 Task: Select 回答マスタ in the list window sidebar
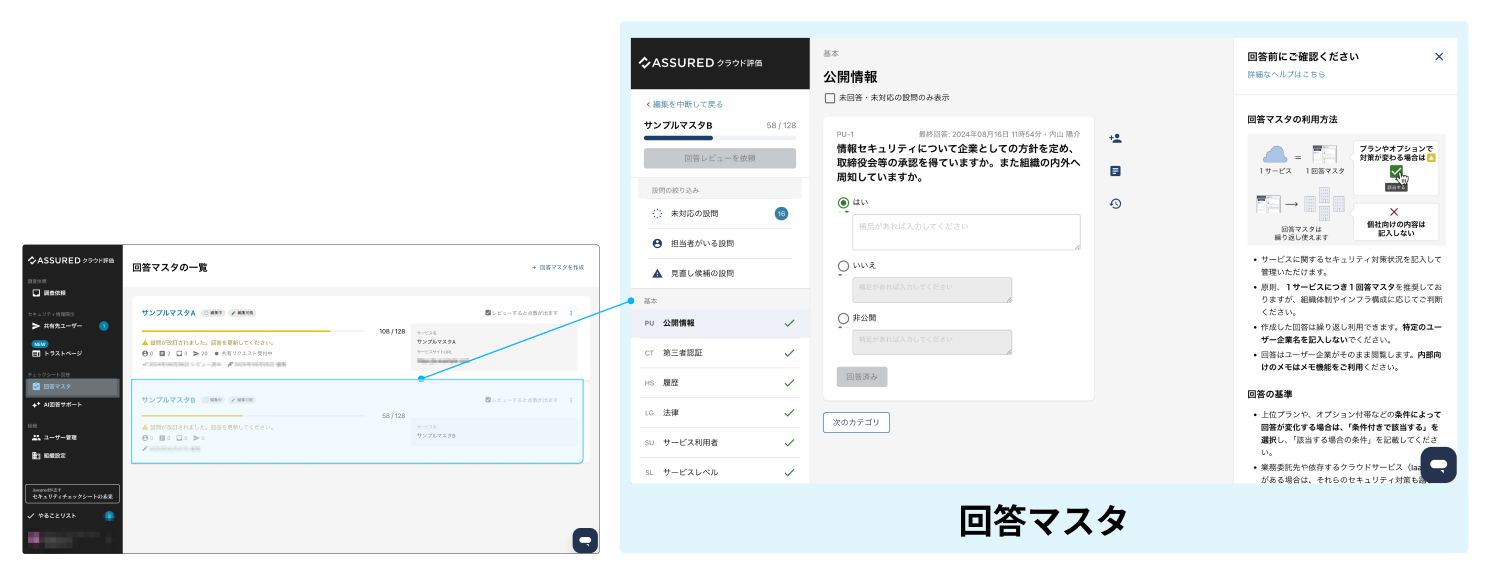point(72,386)
